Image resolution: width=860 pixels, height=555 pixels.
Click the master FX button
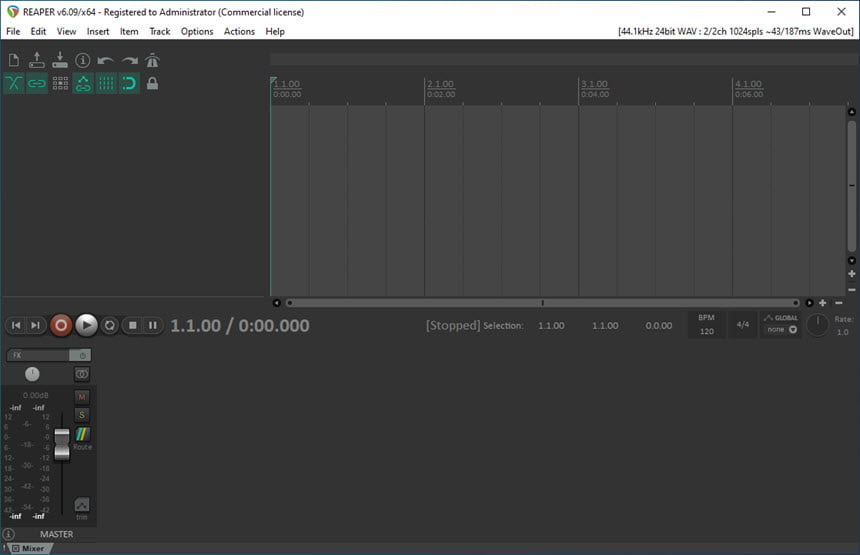pos(38,355)
